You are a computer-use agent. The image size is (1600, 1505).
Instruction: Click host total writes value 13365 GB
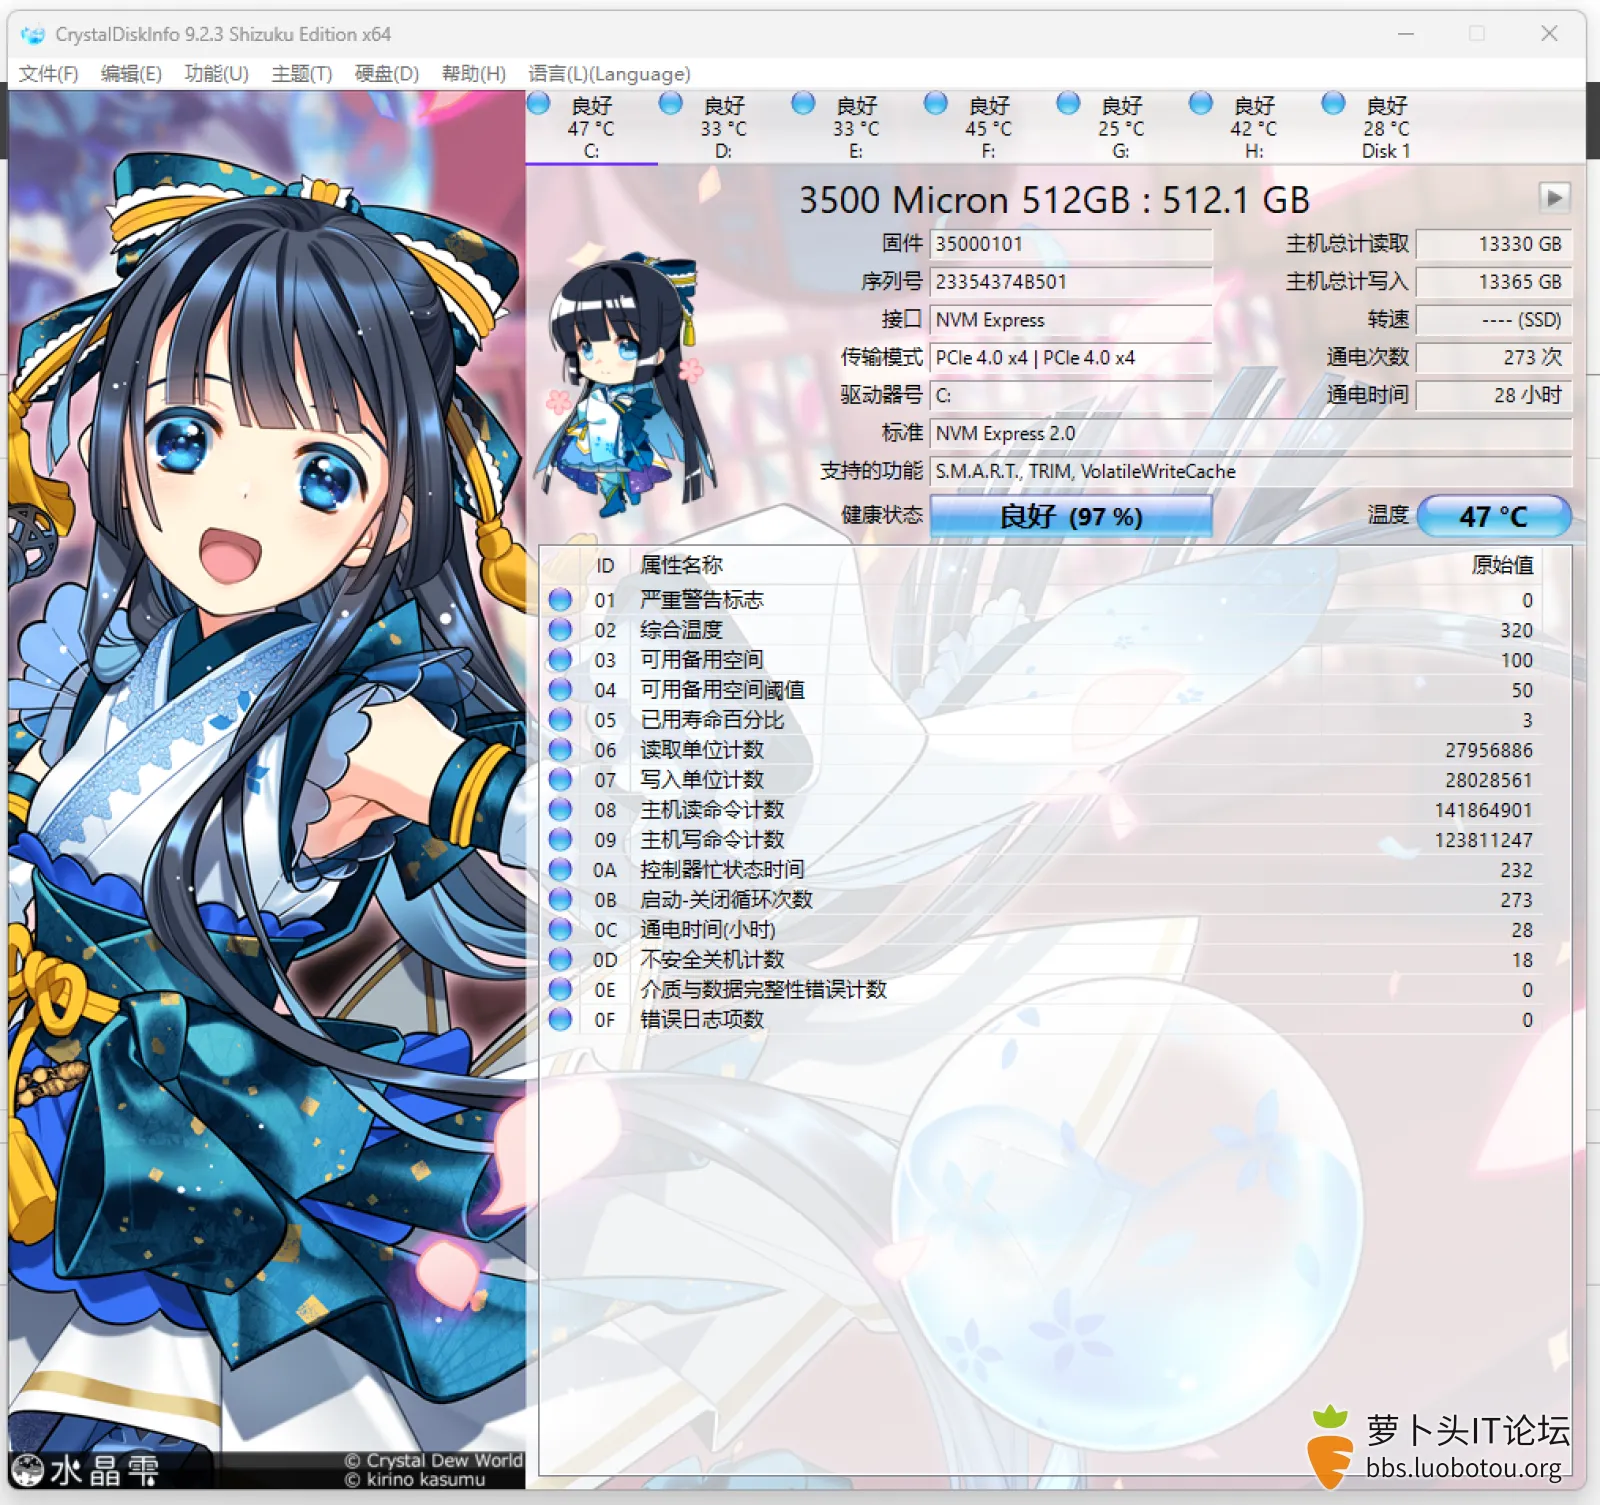click(x=1494, y=282)
